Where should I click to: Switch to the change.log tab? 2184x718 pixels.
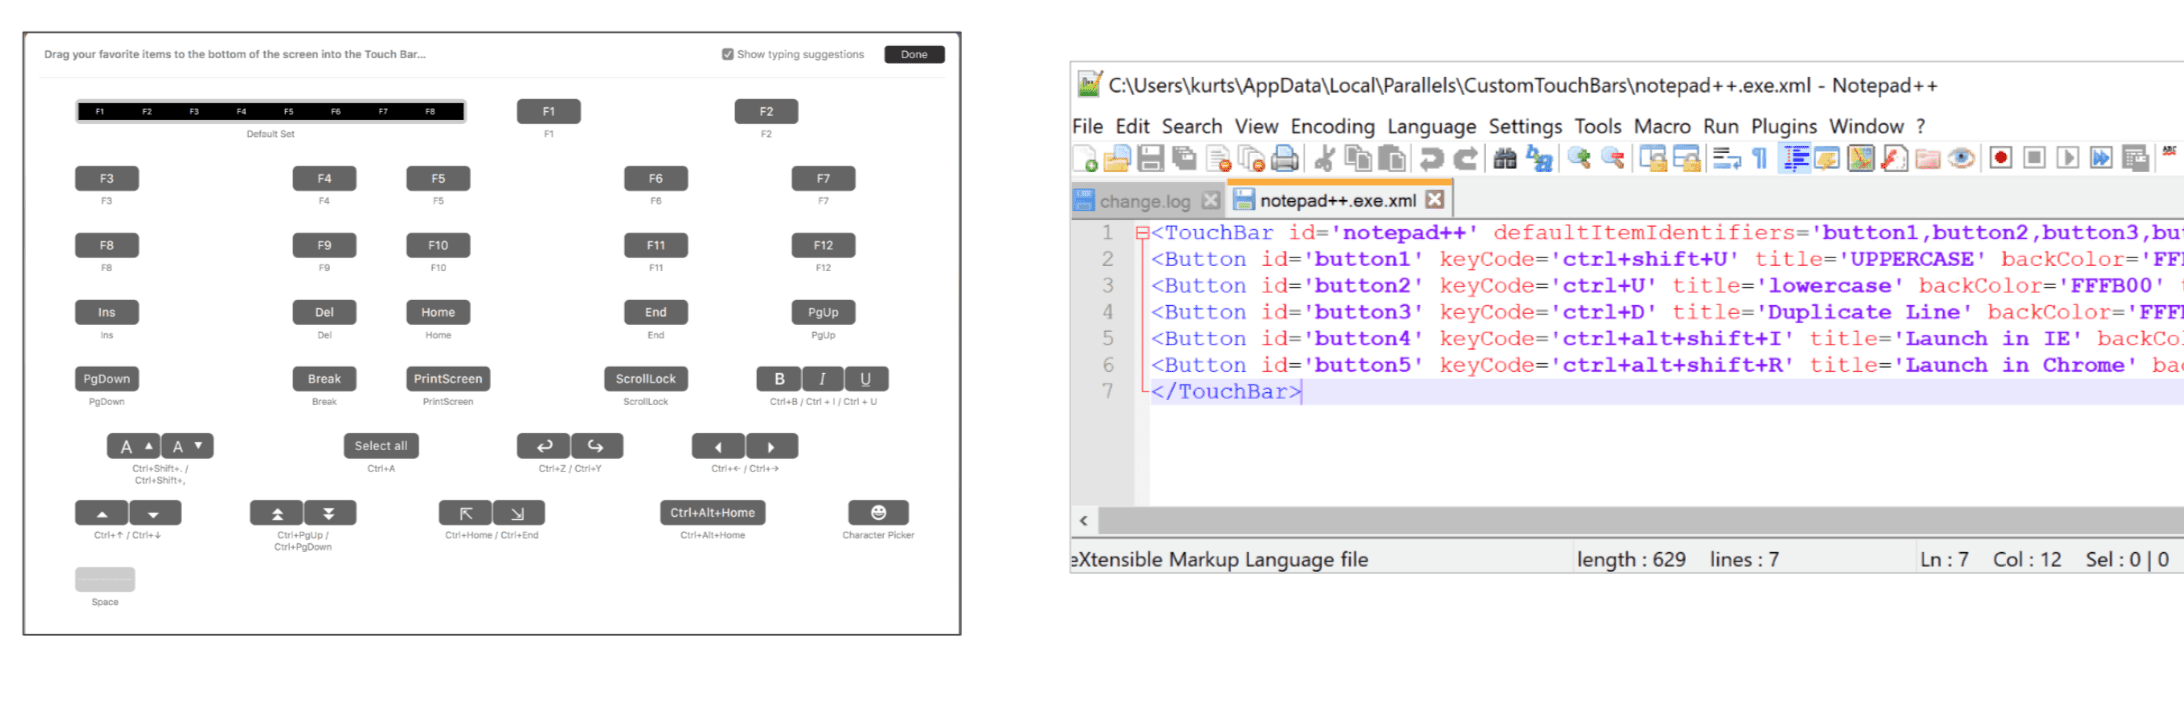coord(1144,201)
